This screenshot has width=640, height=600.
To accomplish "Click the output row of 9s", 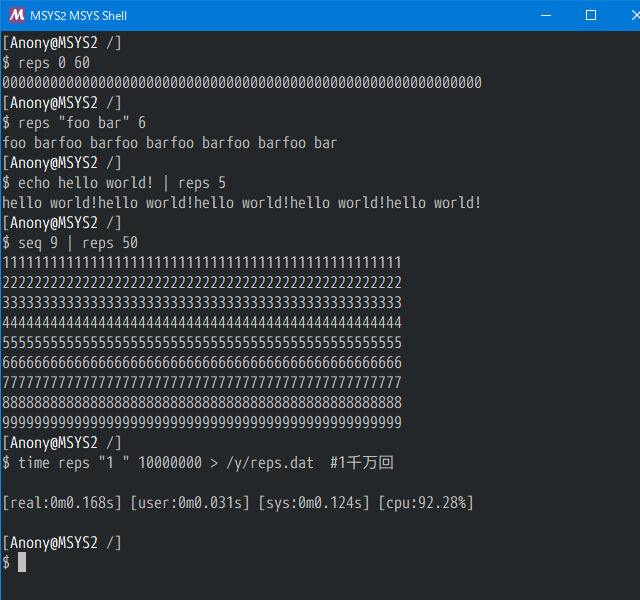I will point(202,423).
